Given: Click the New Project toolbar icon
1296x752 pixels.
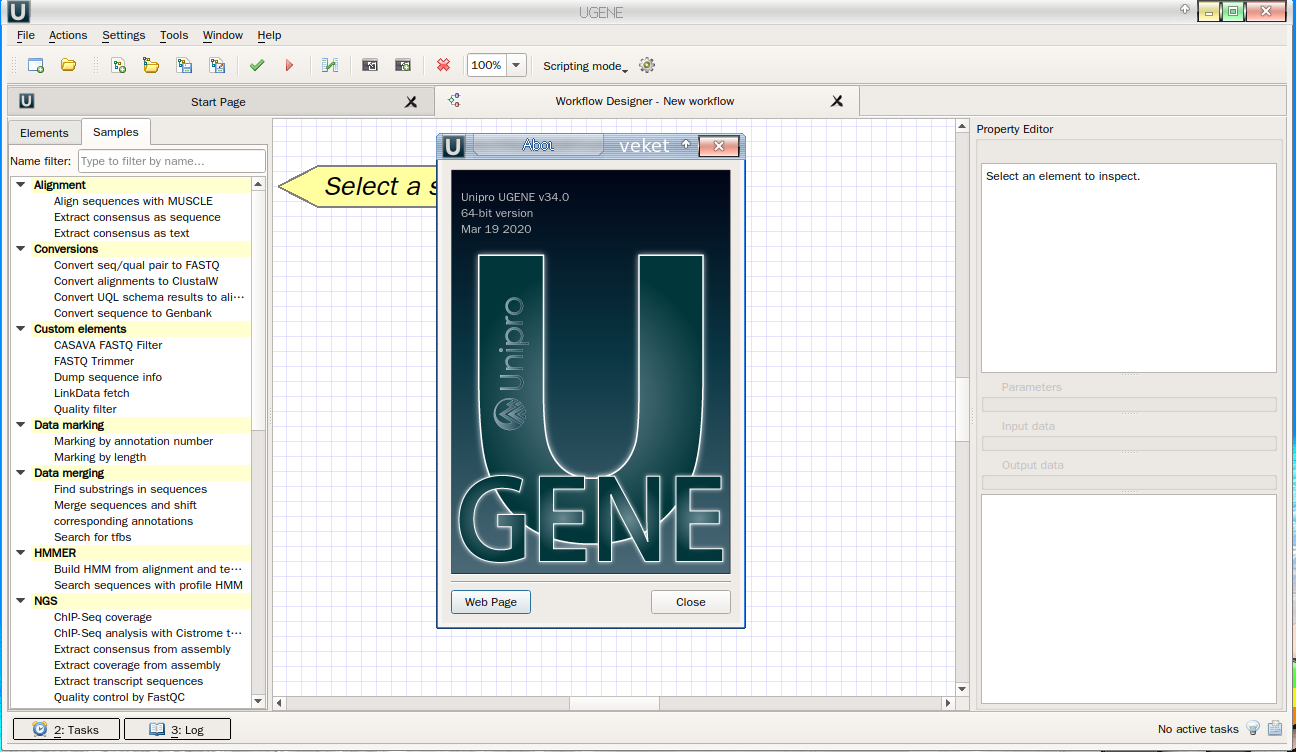Looking at the screenshot, I should click(36, 65).
